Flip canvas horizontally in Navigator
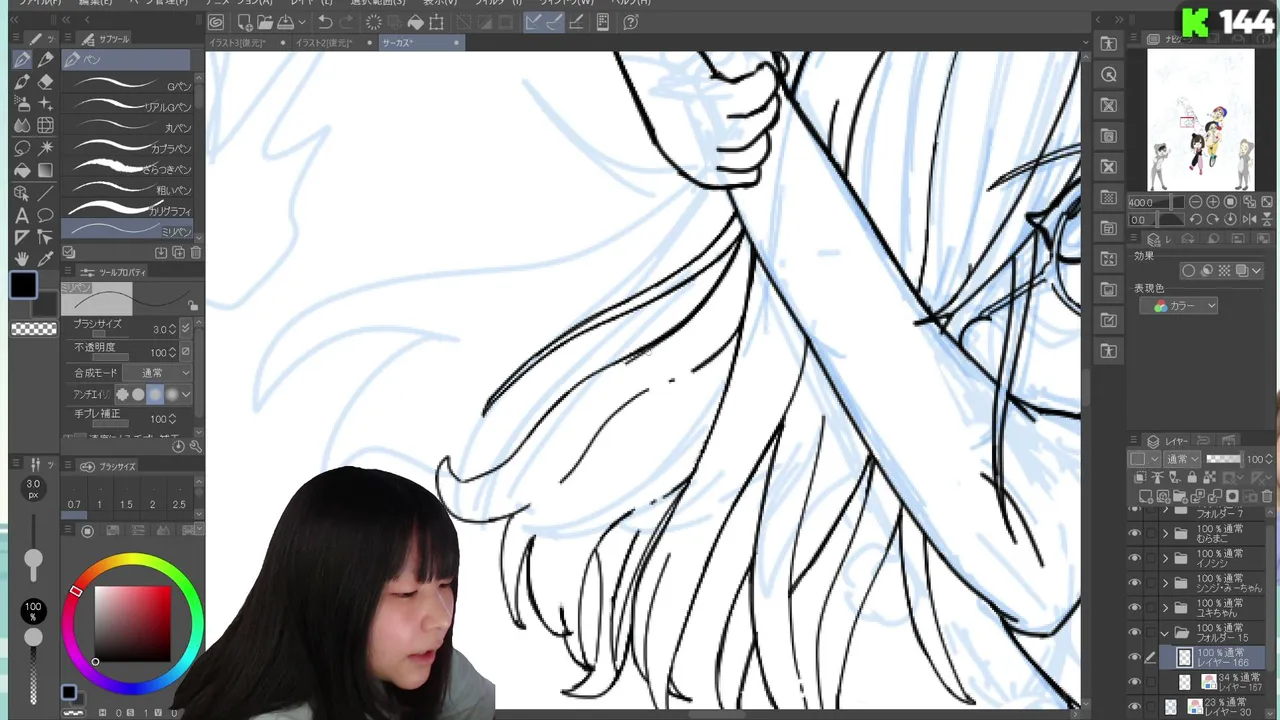This screenshot has height=720, width=1280. coord(1249,220)
